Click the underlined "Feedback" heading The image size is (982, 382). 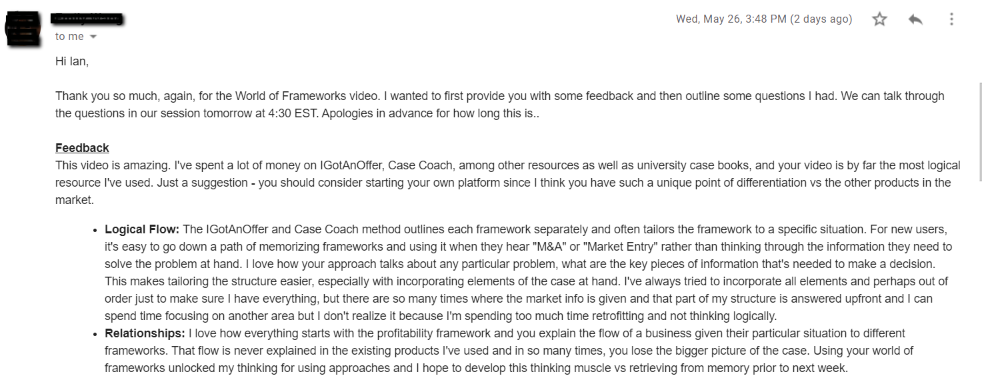point(82,148)
